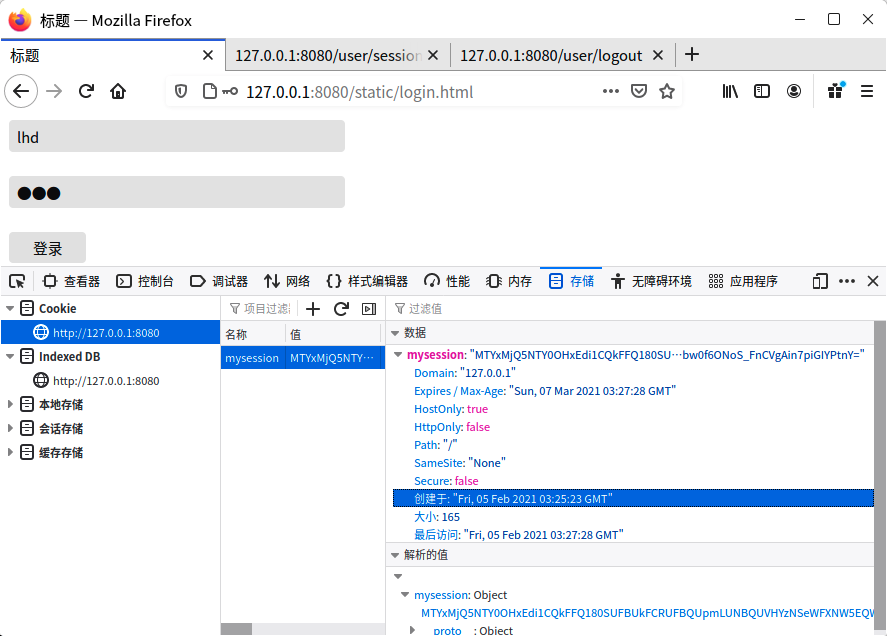Screen dimensions: 887x636
Task: Close the user/session tab
Action: (433, 55)
